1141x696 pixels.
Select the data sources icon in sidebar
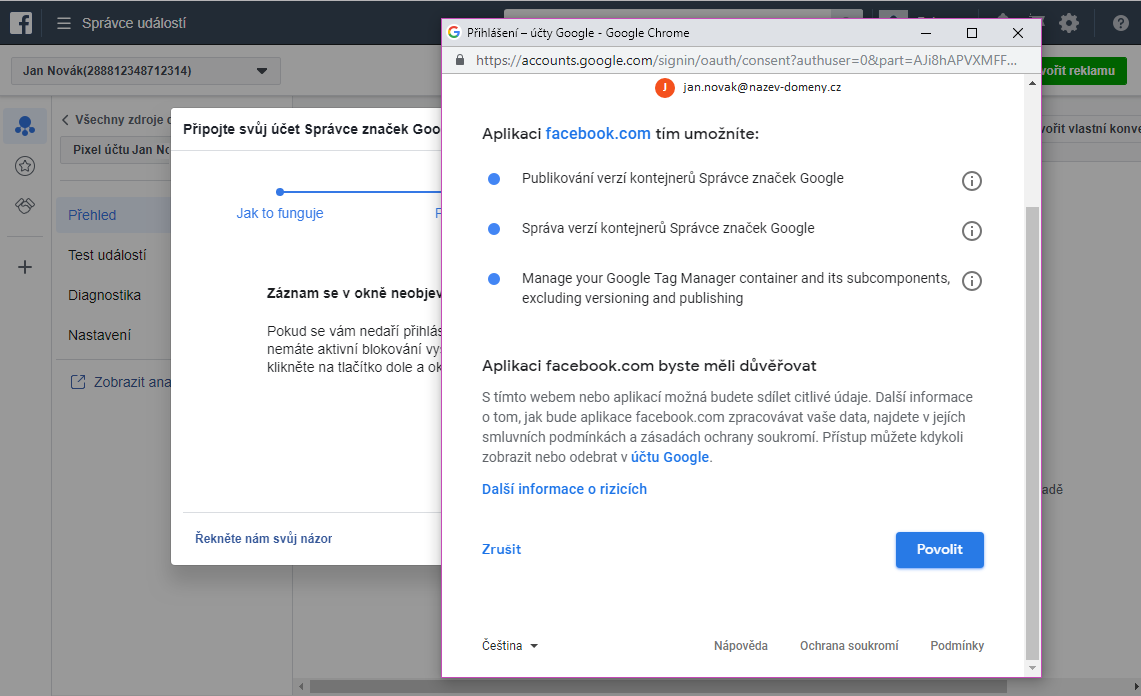pyautogui.click(x=25, y=126)
